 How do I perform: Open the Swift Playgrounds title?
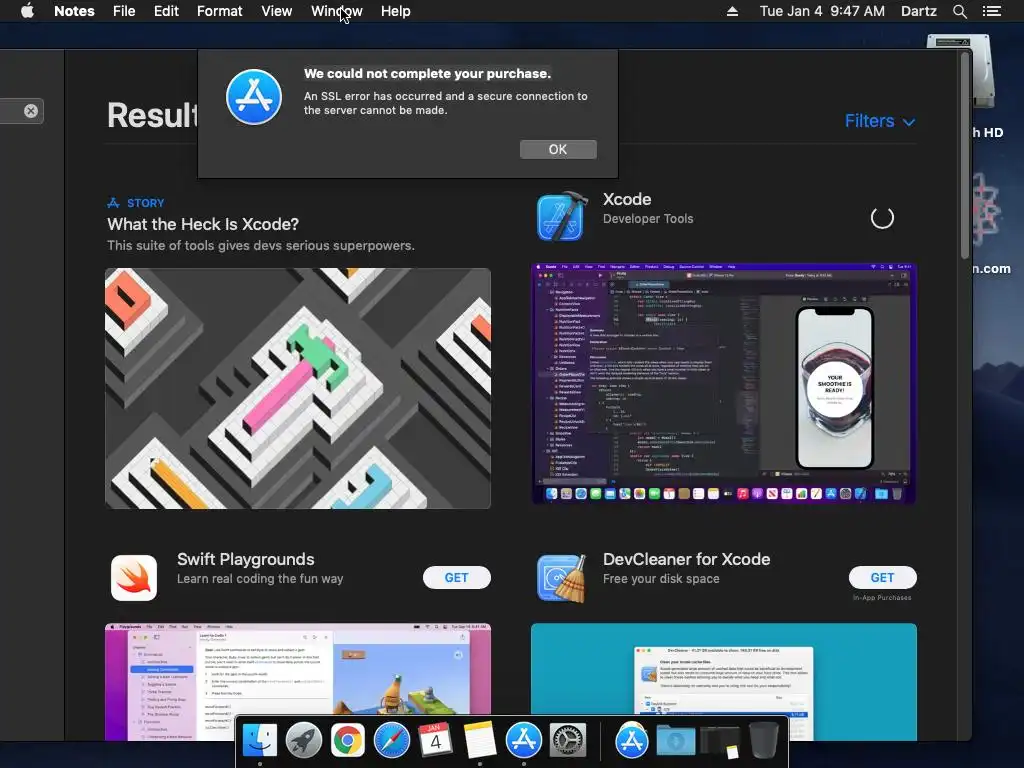[246, 560]
